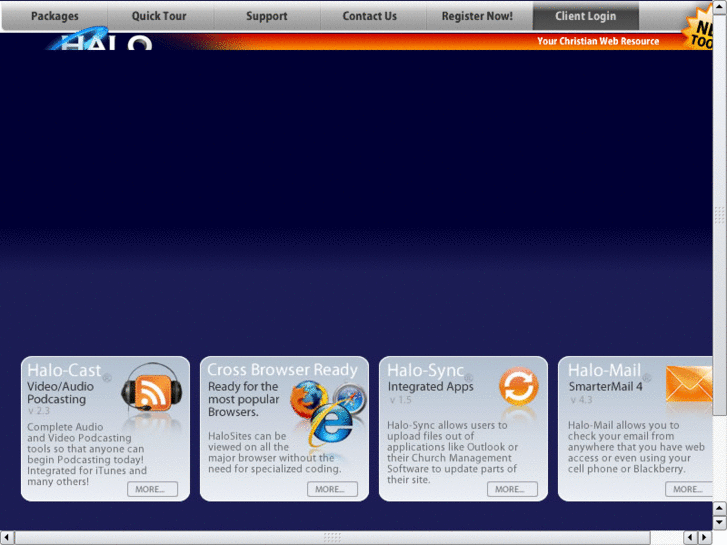The height and width of the screenshot is (545, 727).
Task: Click MORE button in Halo-Mail card
Action: (x=689, y=489)
